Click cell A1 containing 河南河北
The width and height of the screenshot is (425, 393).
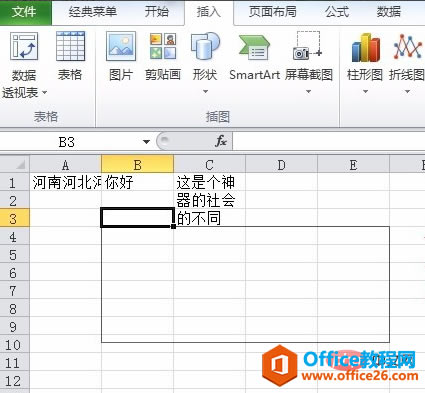coord(65,182)
